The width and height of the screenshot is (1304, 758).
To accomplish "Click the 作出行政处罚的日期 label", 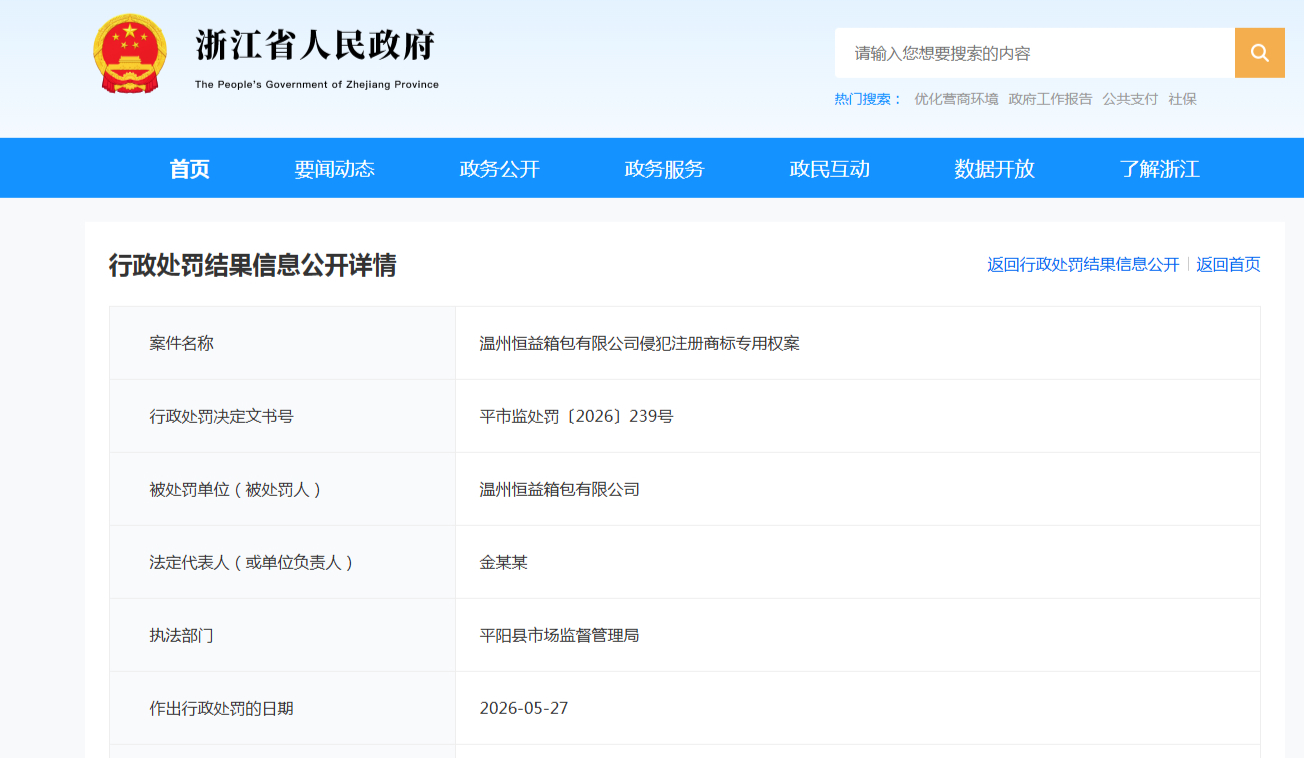I will pyautogui.click(x=221, y=708).
